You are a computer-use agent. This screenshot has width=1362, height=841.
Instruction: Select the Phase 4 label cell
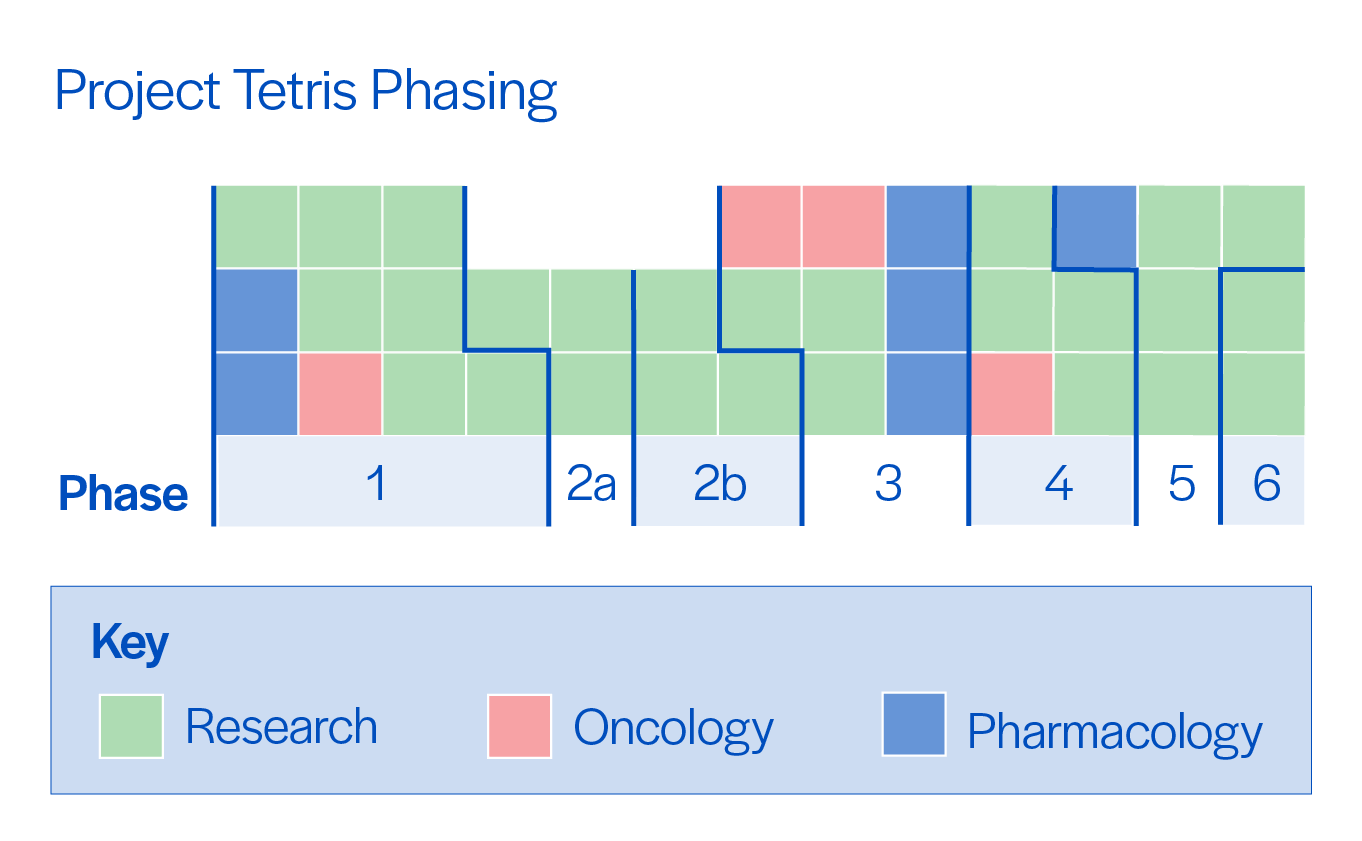click(x=1056, y=484)
